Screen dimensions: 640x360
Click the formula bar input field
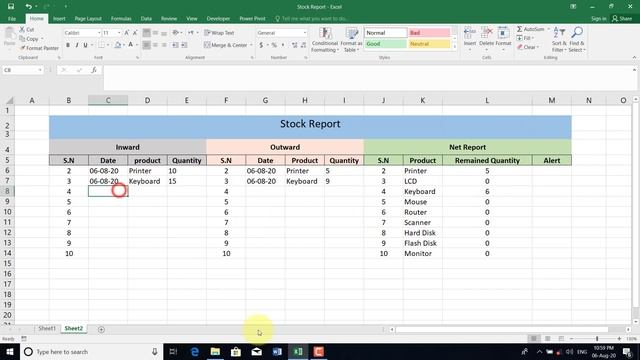367,78
